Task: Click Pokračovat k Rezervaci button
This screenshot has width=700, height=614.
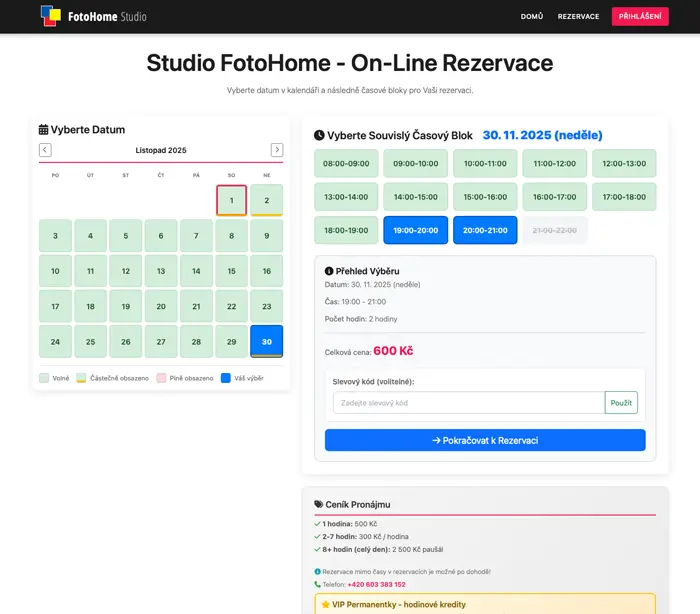Action: click(x=485, y=440)
